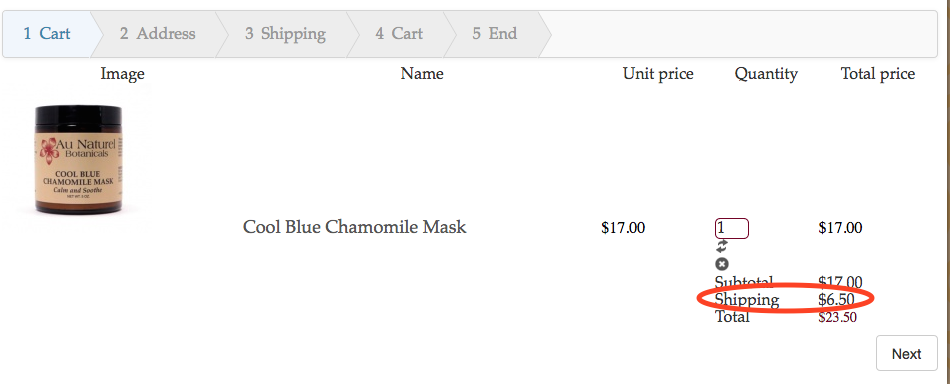
Task: Jump to step 5 End
Action: (495, 33)
